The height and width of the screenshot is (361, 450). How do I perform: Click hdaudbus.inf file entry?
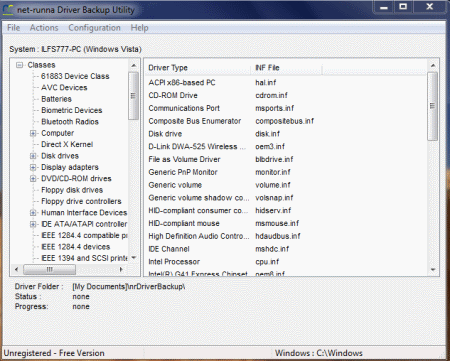pos(278,236)
